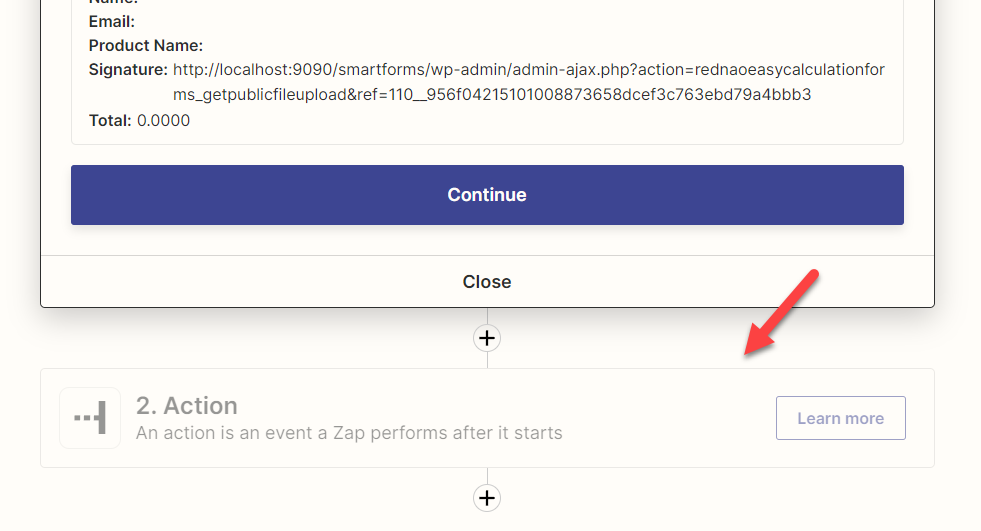The height and width of the screenshot is (531, 981).
Task: Click the Signature localhost URL value
Action: pos(529,82)
